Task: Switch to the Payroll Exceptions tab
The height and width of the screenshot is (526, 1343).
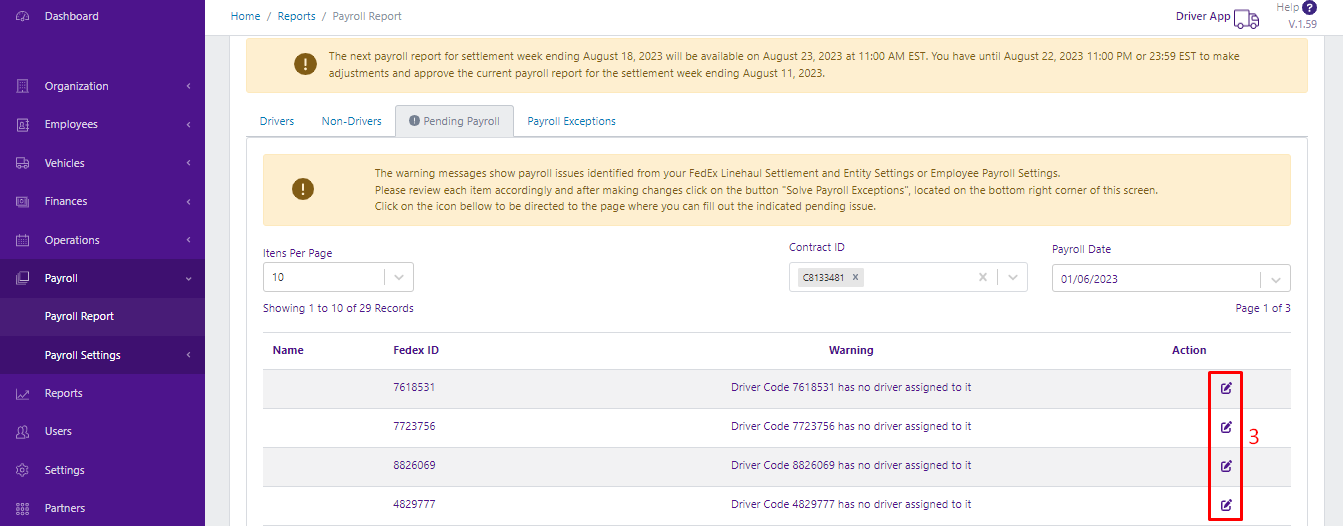Action: click(572, 121)
